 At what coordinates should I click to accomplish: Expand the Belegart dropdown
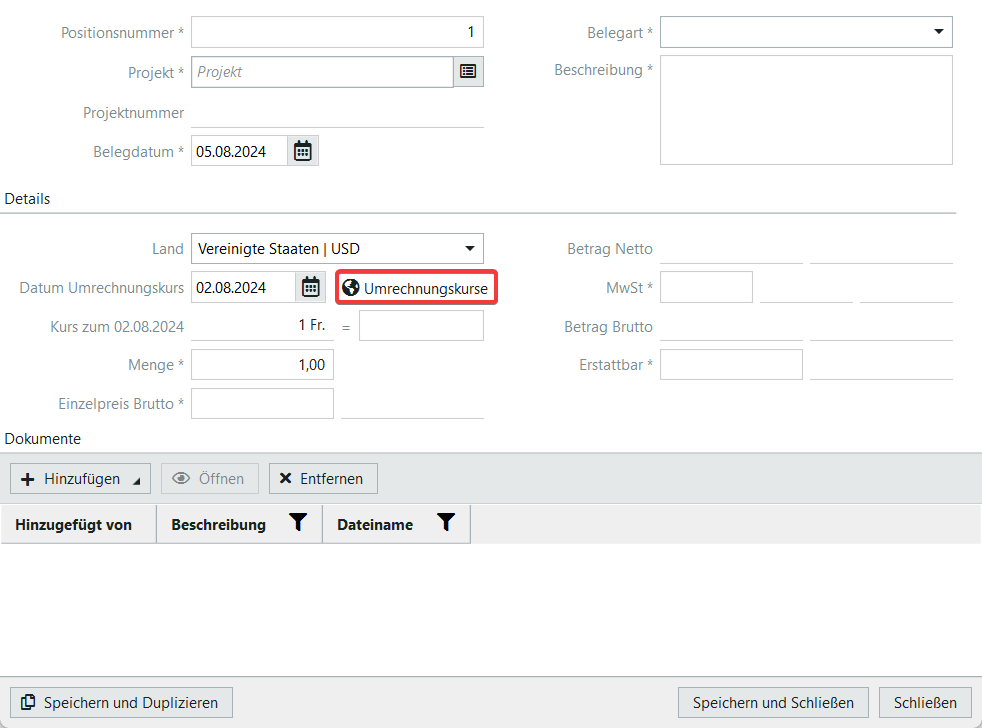(x=938, y=32)
